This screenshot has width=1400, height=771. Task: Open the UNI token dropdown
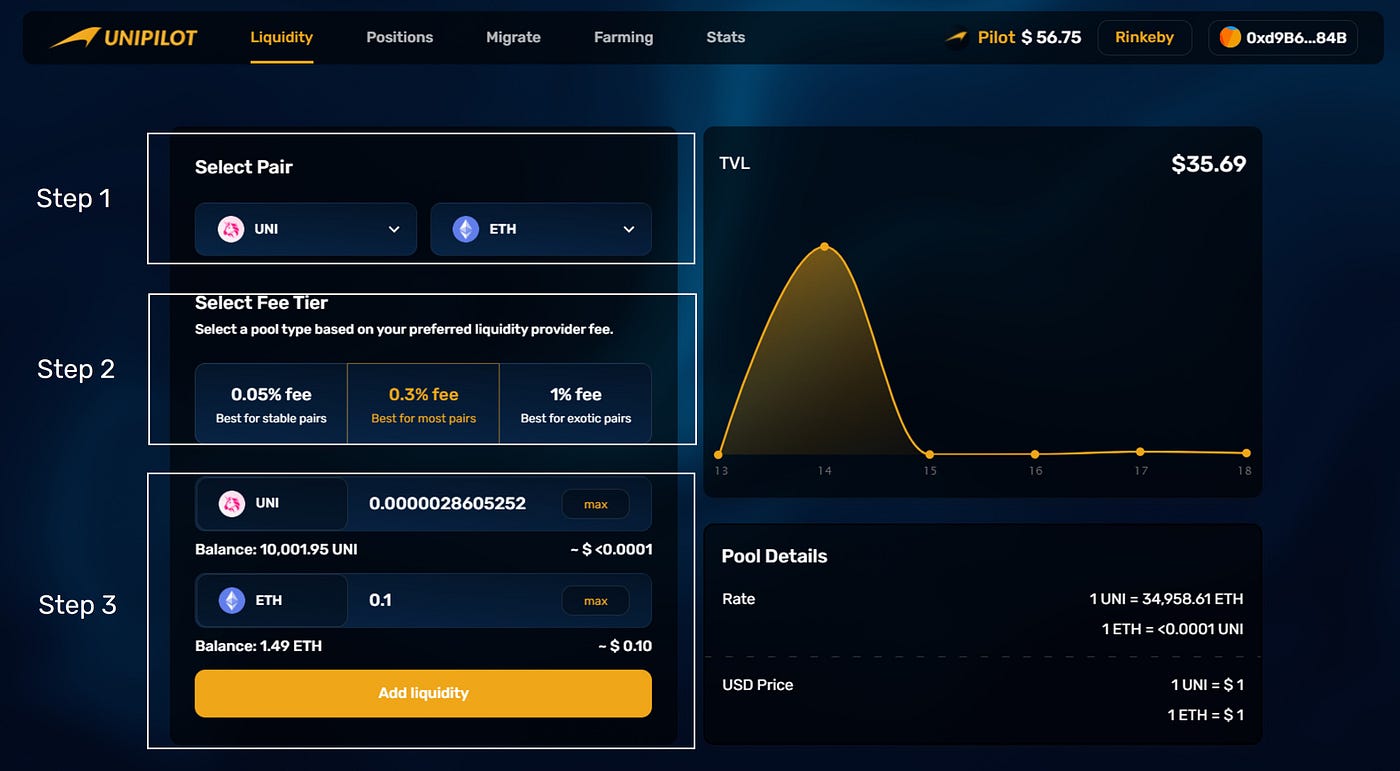pos(306,229)
